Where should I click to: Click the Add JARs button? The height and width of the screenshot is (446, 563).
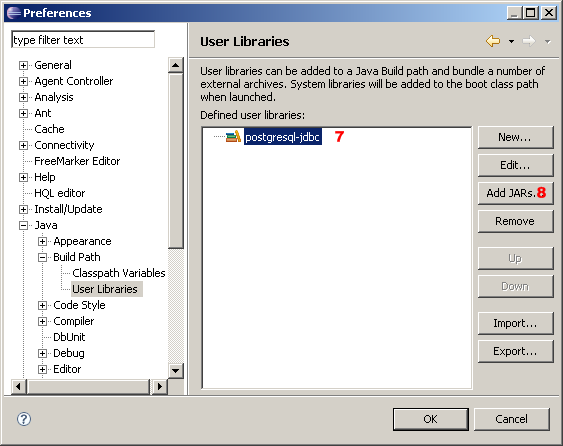[x=515, y=193]
